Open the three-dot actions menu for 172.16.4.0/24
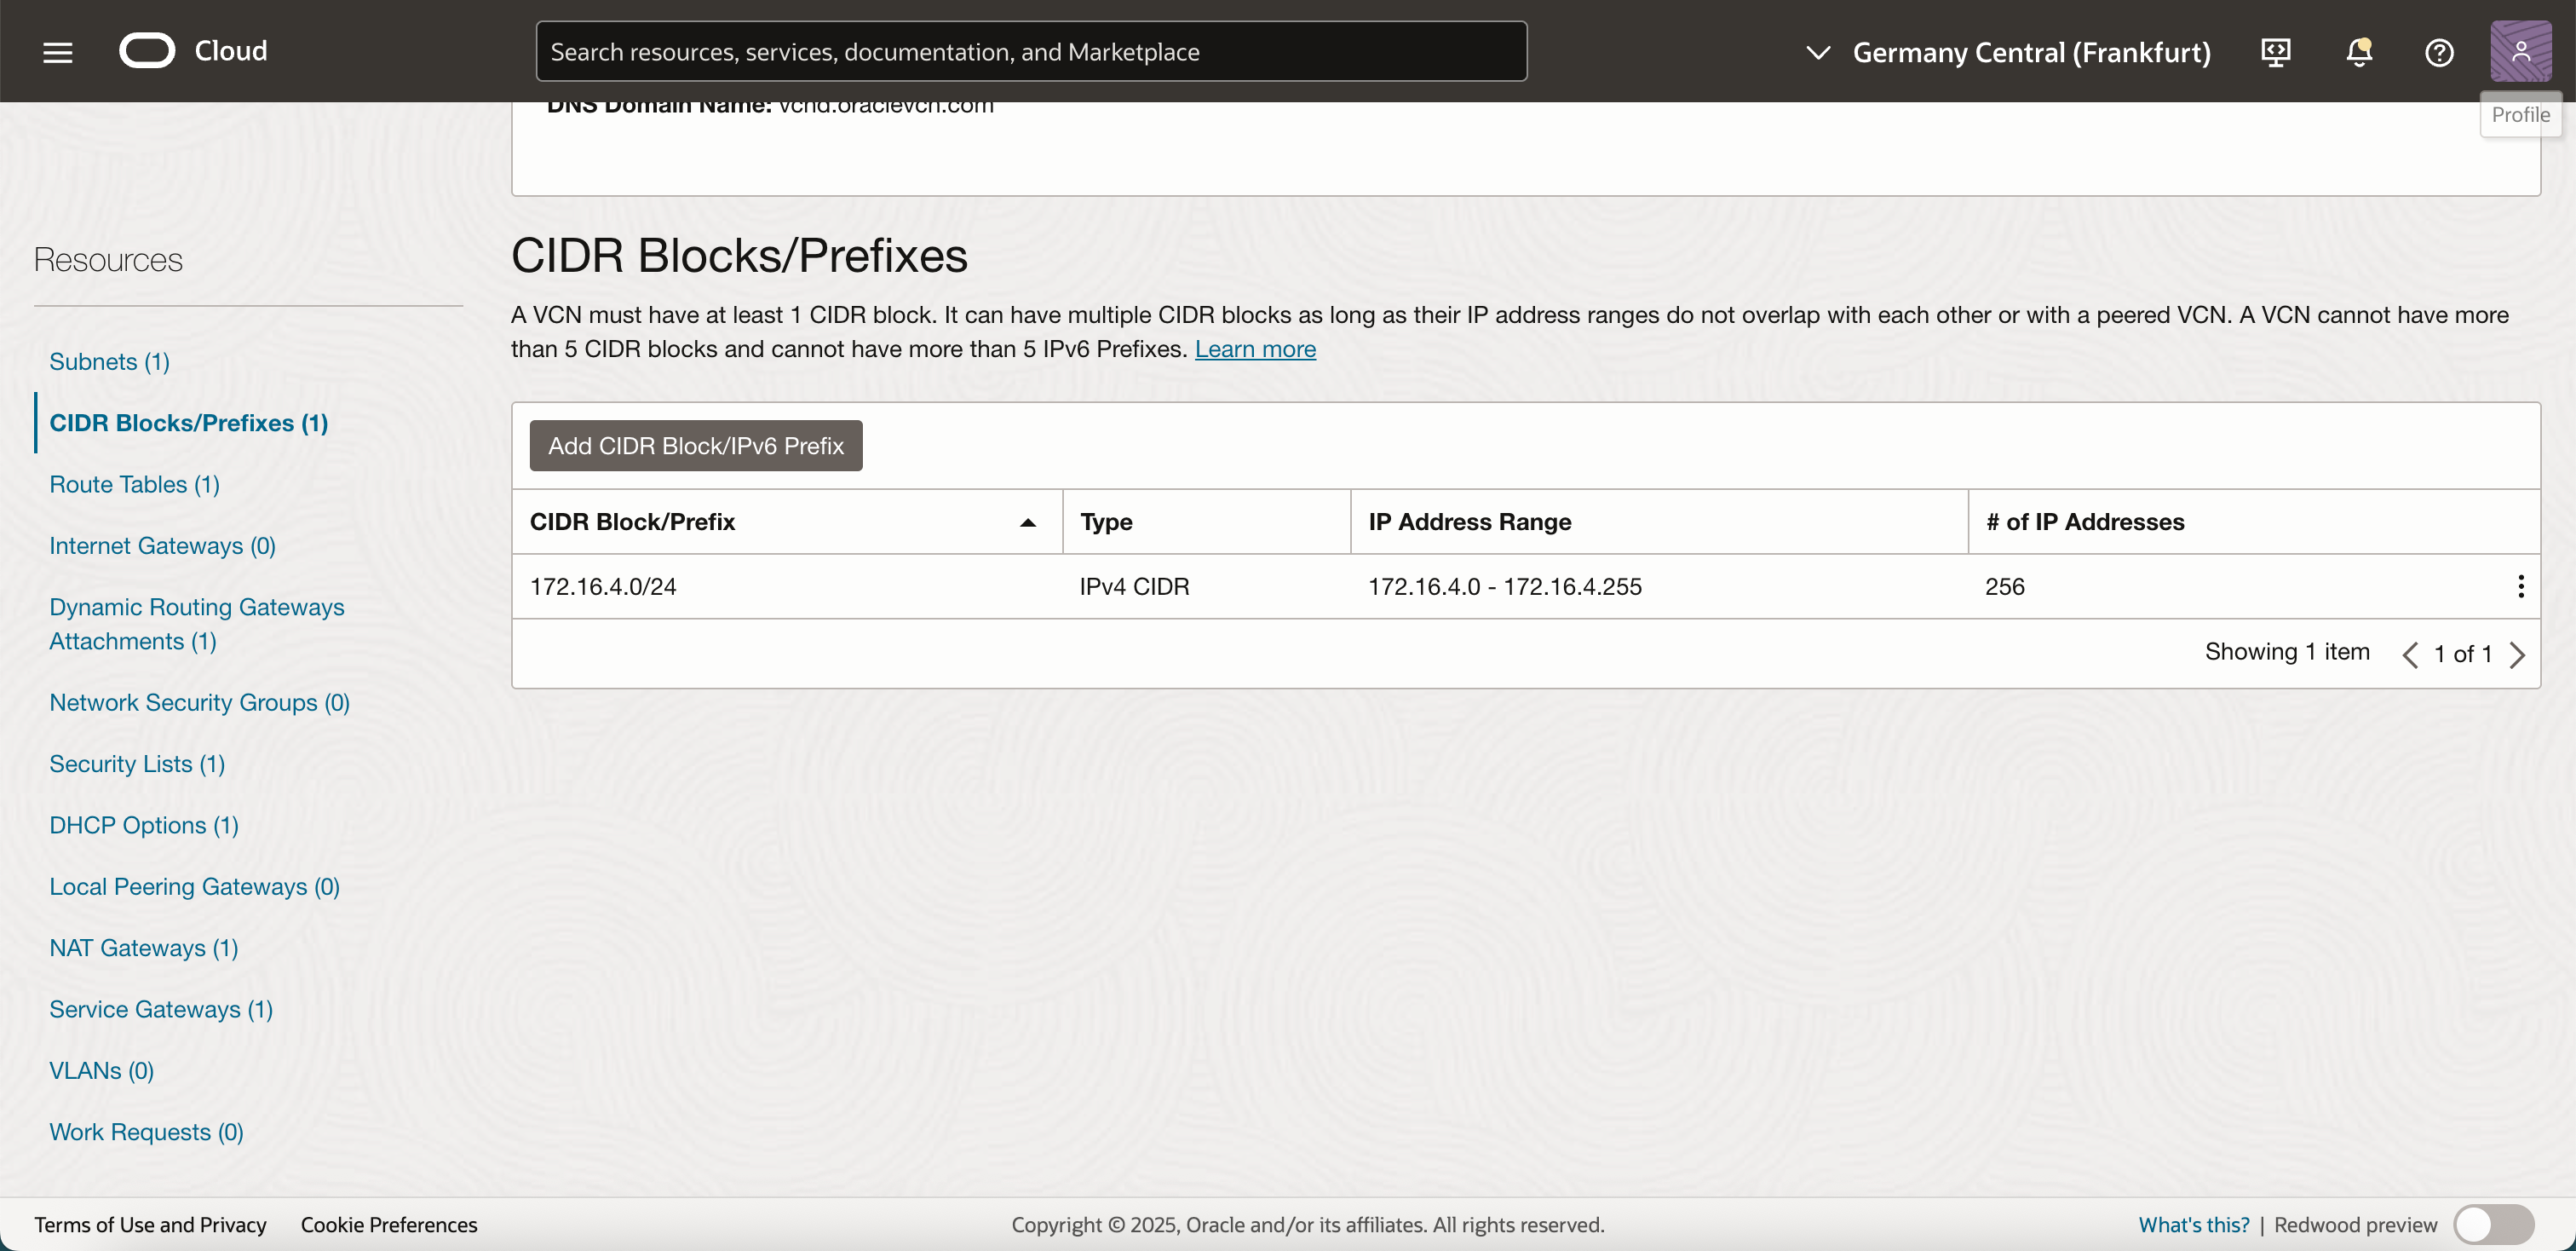The width and height of the screenshot is (2576, 1251). point(2520,587)
